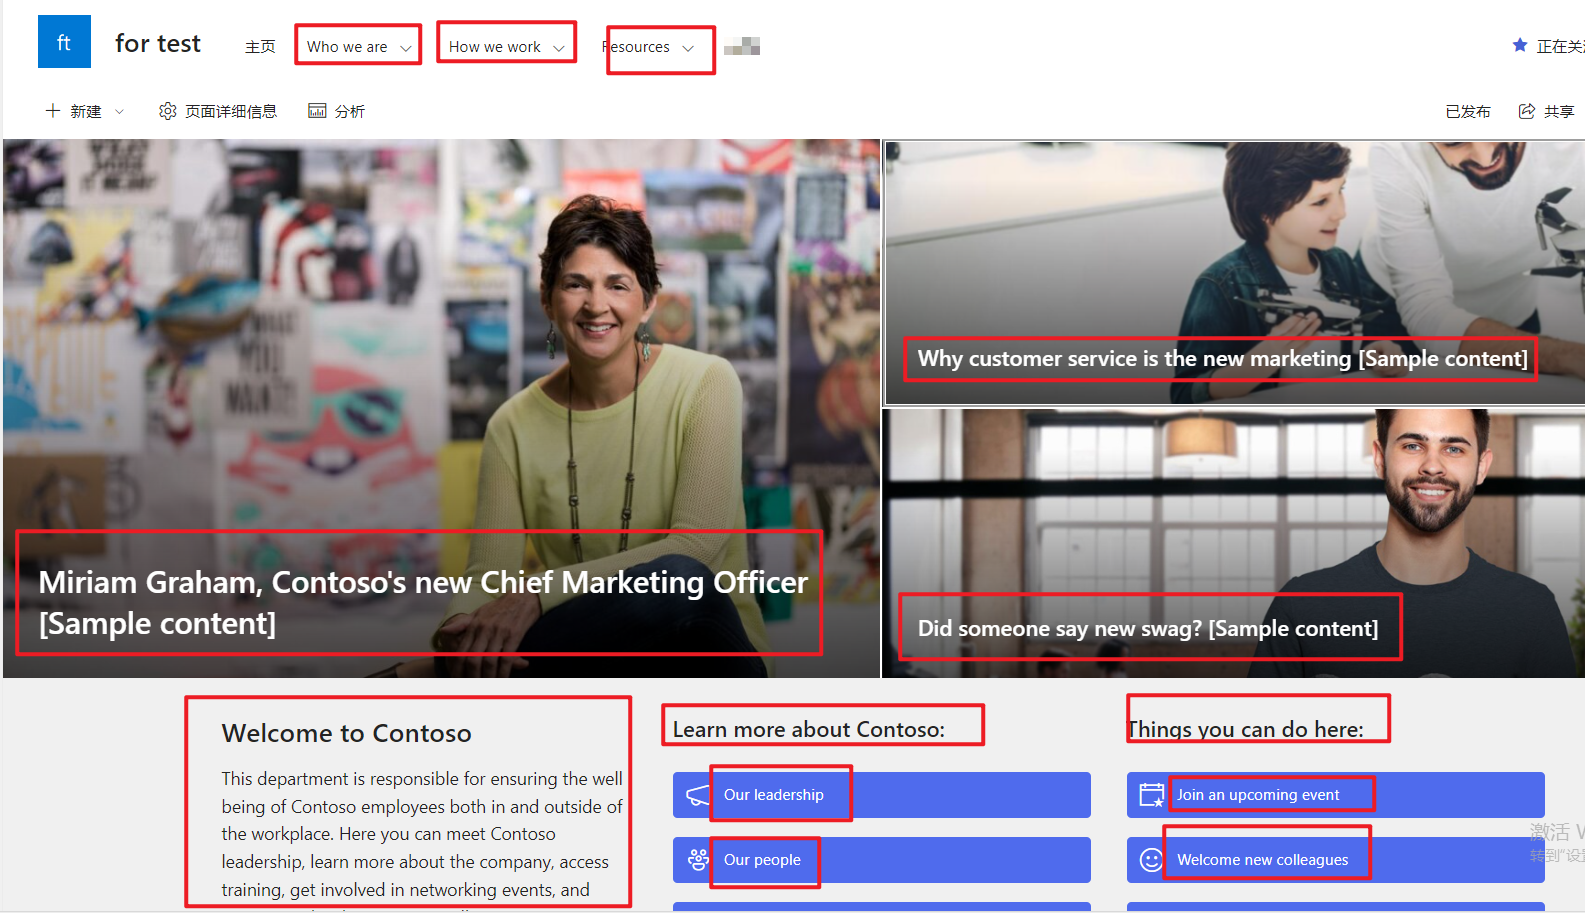
Task: Click the share arrow icon
Action: tap(1527, 111)
